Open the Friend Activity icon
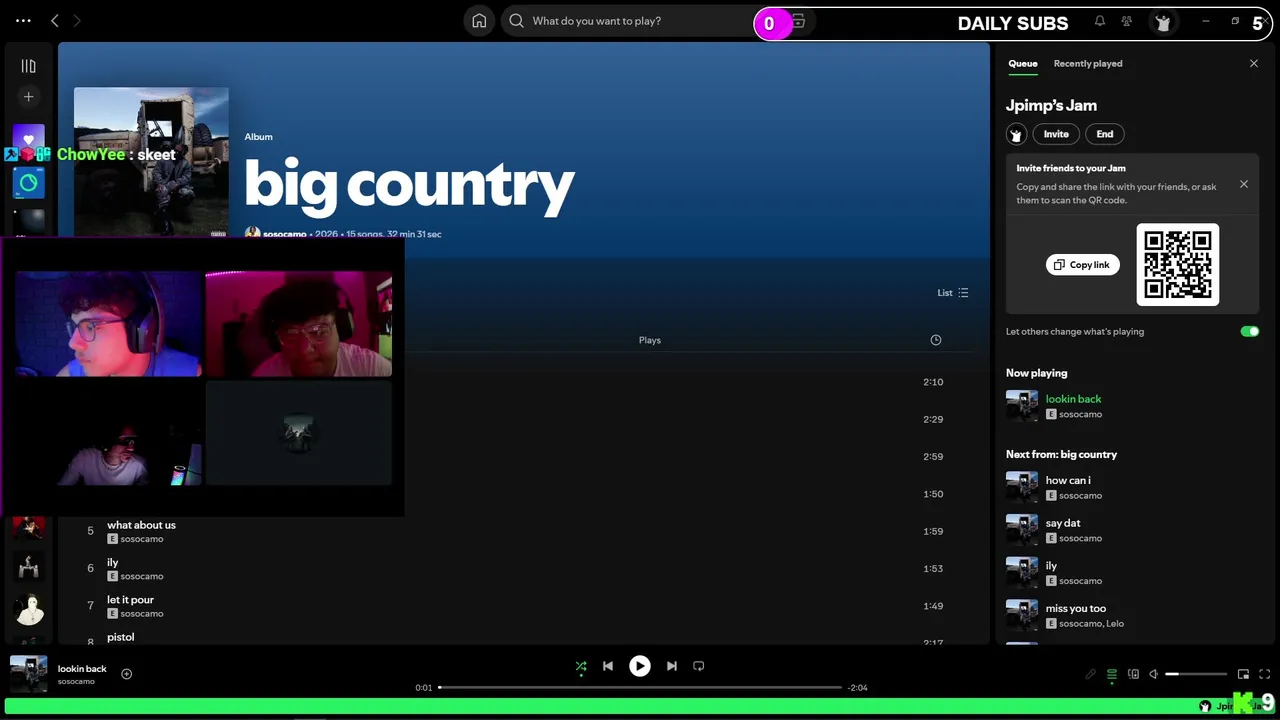This screenshot has height=720, width=1280. click(1127, 21)
